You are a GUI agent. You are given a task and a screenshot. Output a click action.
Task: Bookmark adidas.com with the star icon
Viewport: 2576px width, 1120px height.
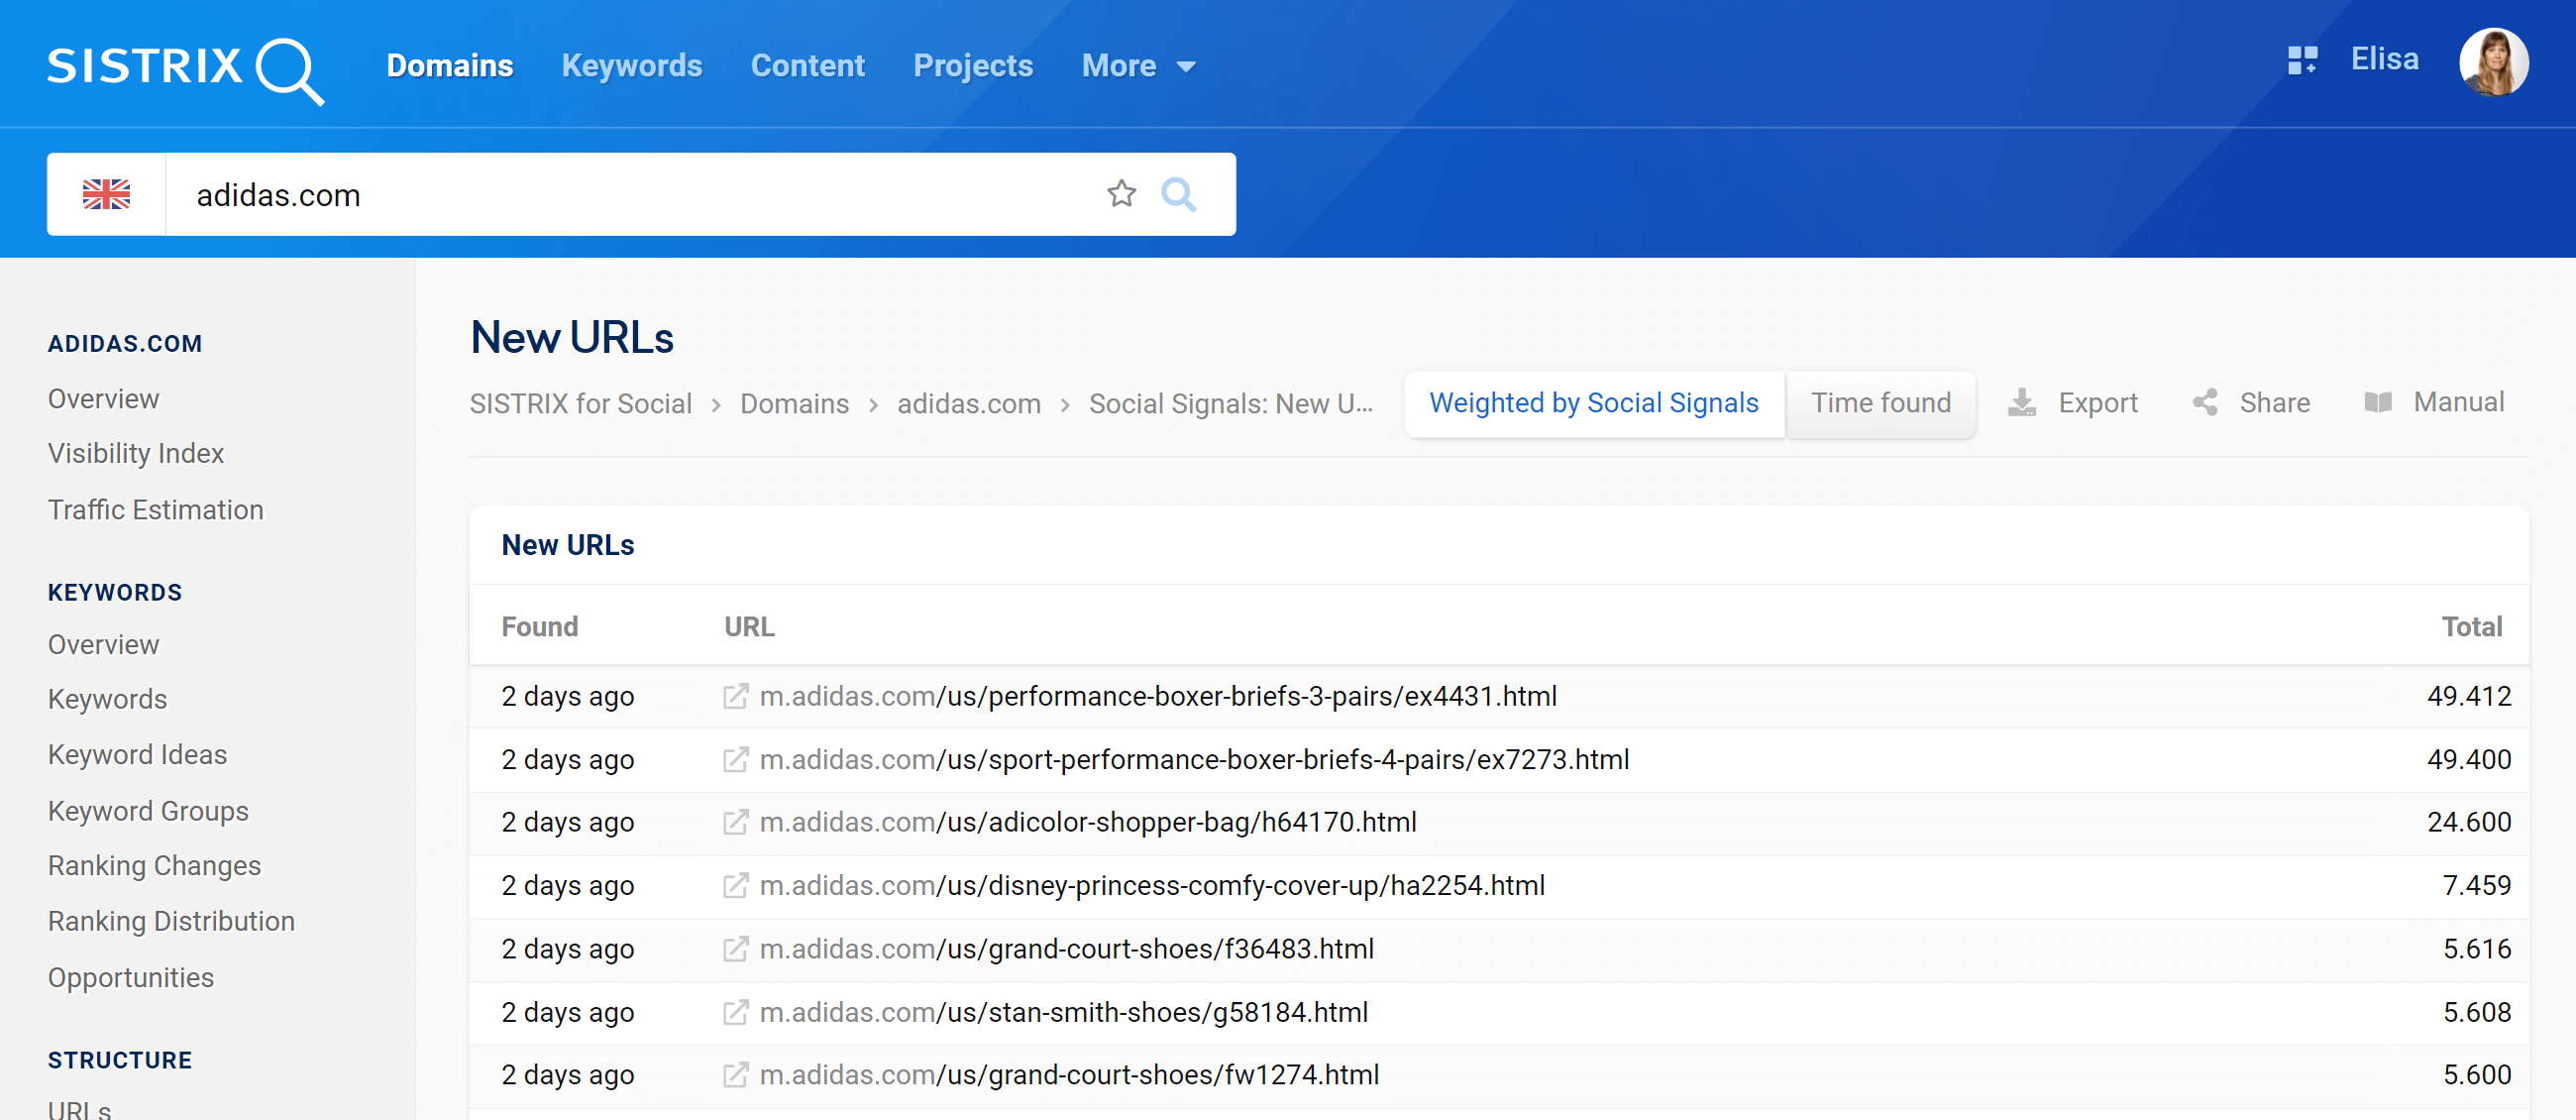point(1121,193)
